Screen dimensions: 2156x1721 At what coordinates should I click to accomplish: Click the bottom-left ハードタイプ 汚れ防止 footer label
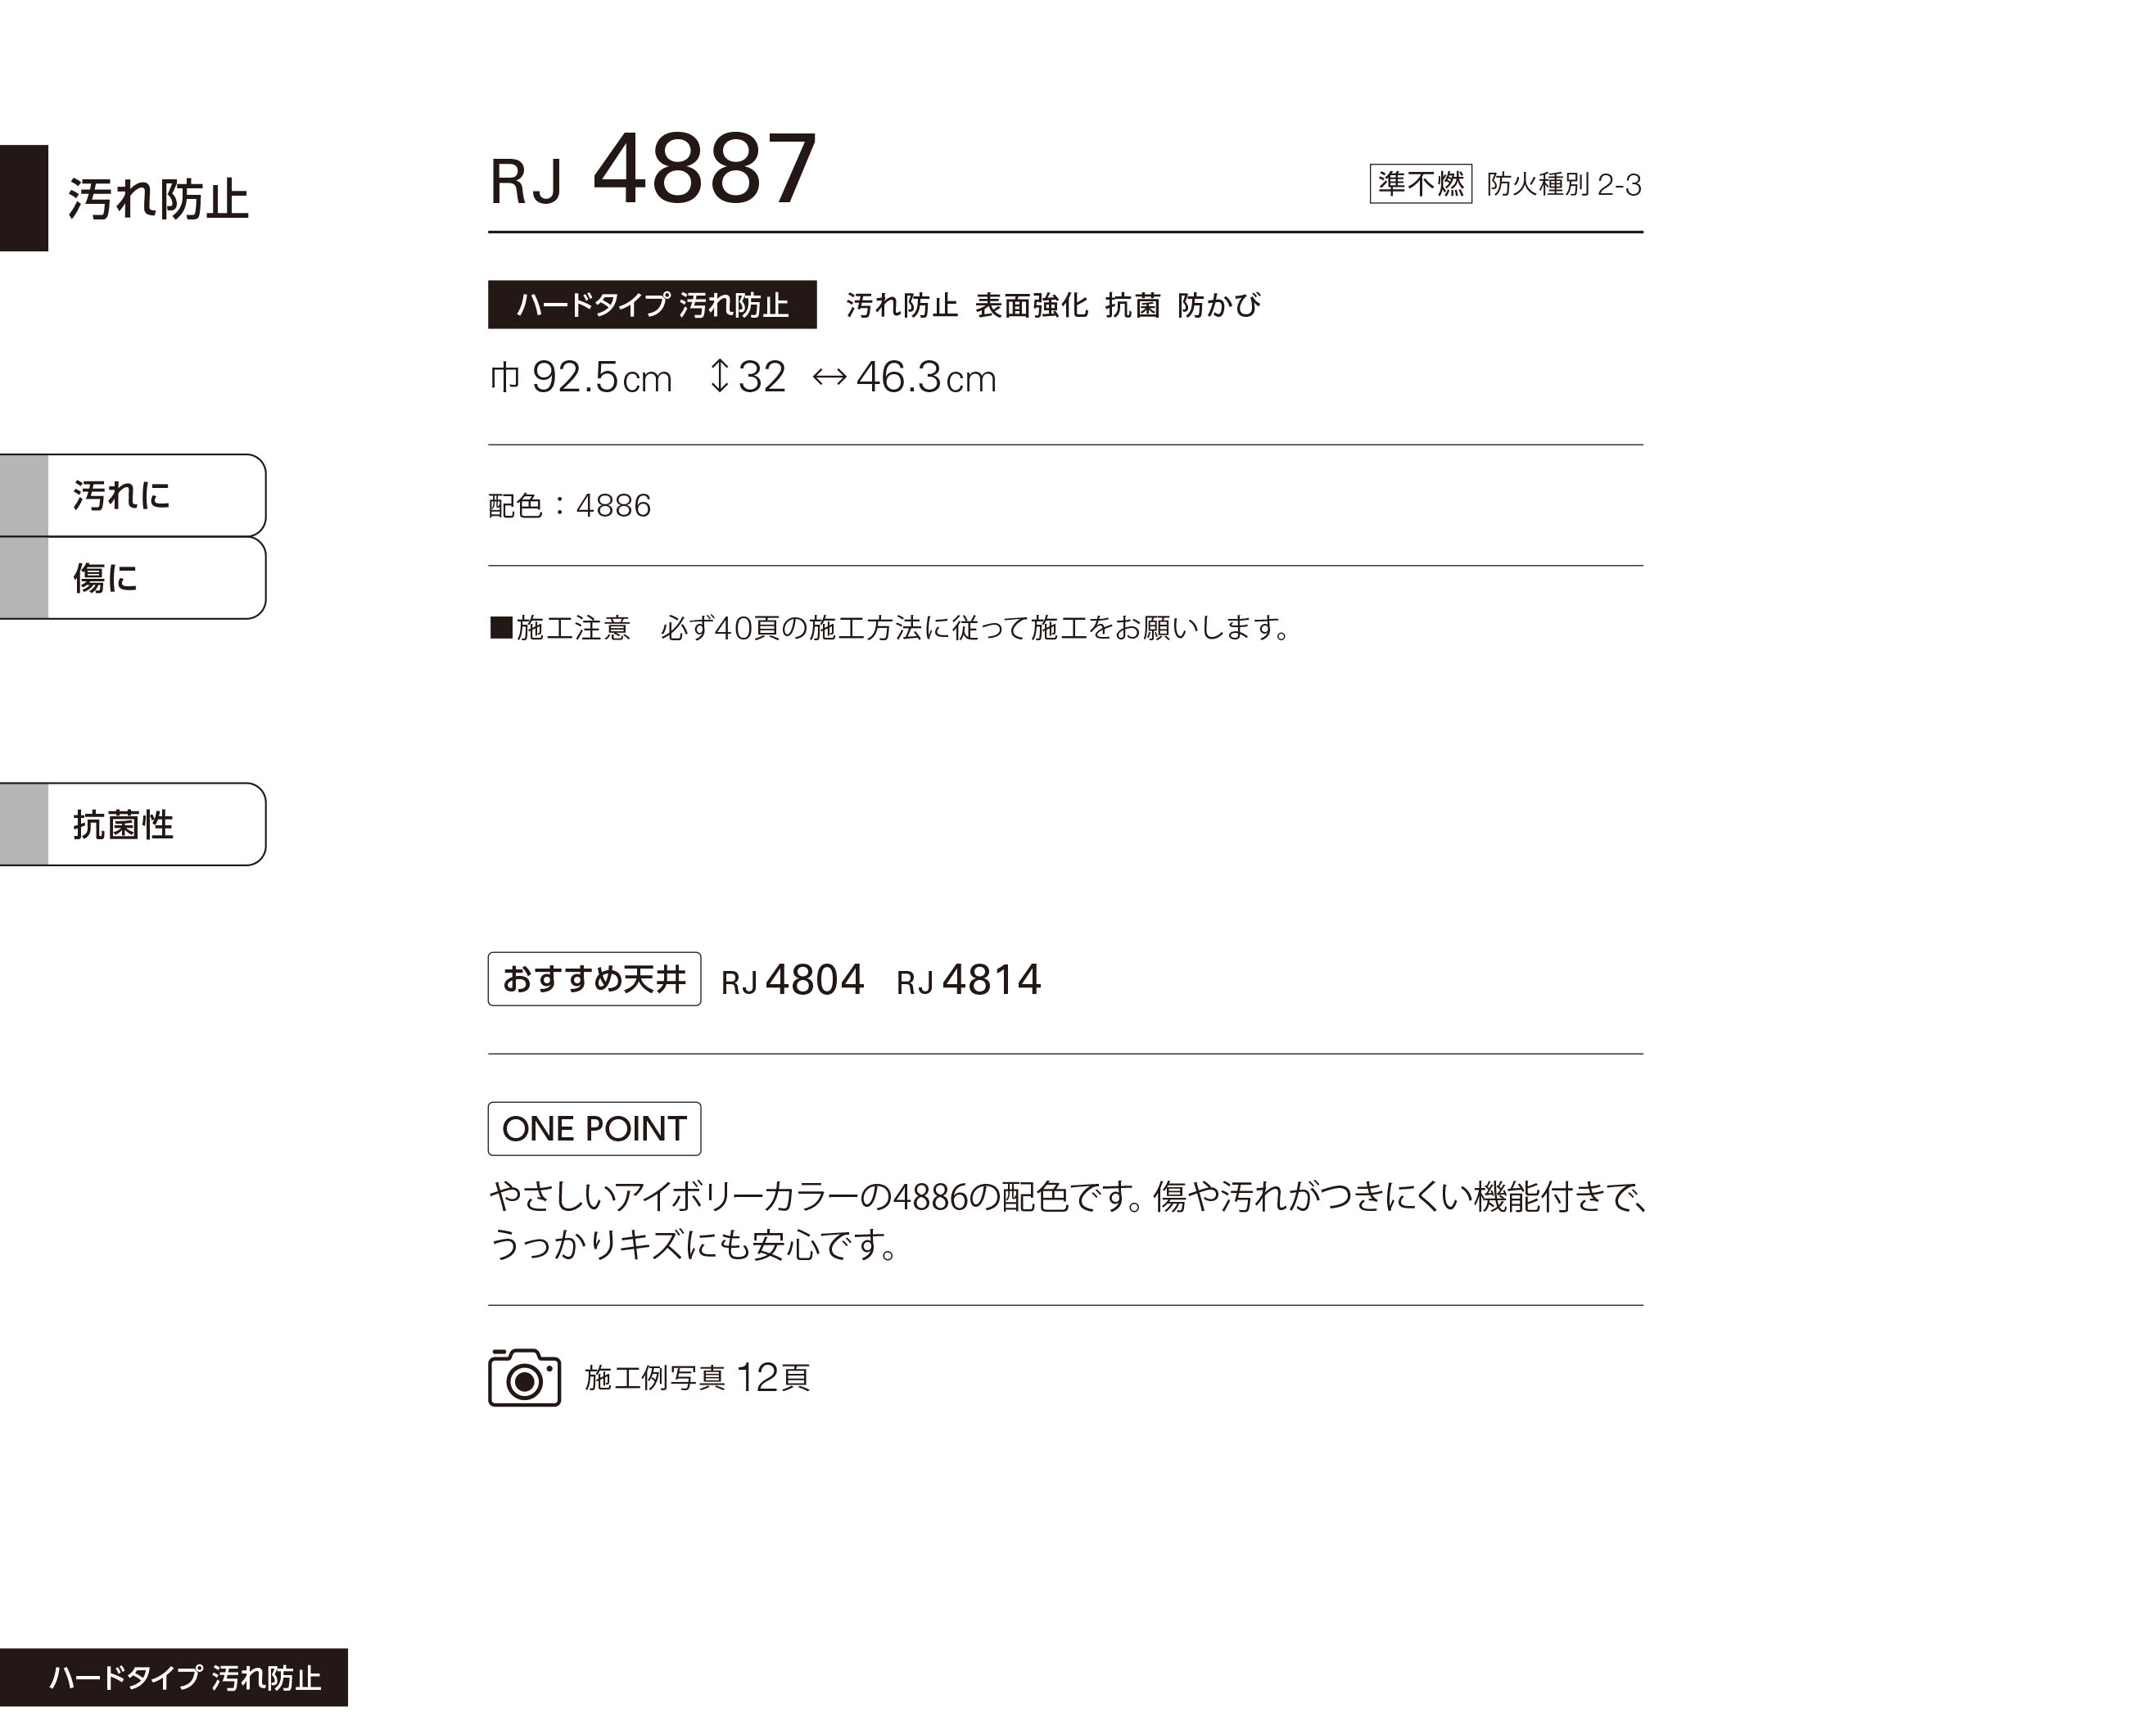coord(174,1677)
